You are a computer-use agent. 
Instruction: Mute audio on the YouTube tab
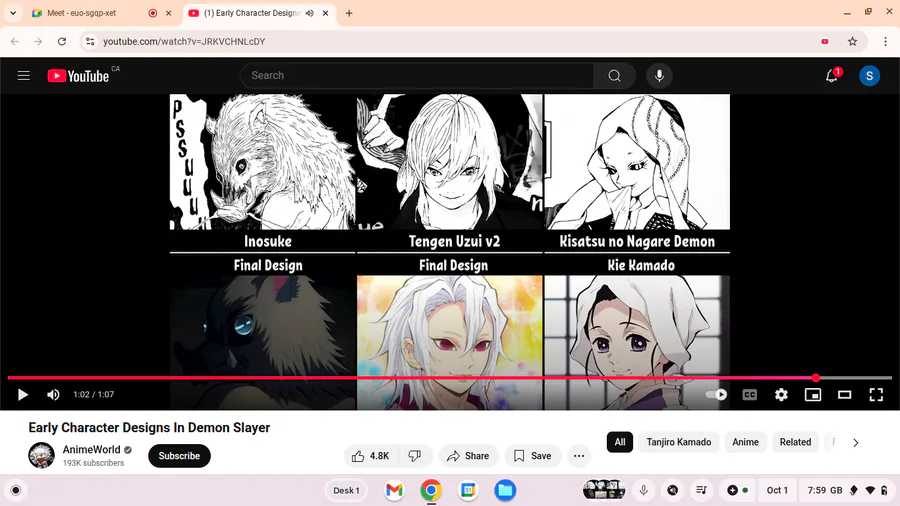(309, 13)
